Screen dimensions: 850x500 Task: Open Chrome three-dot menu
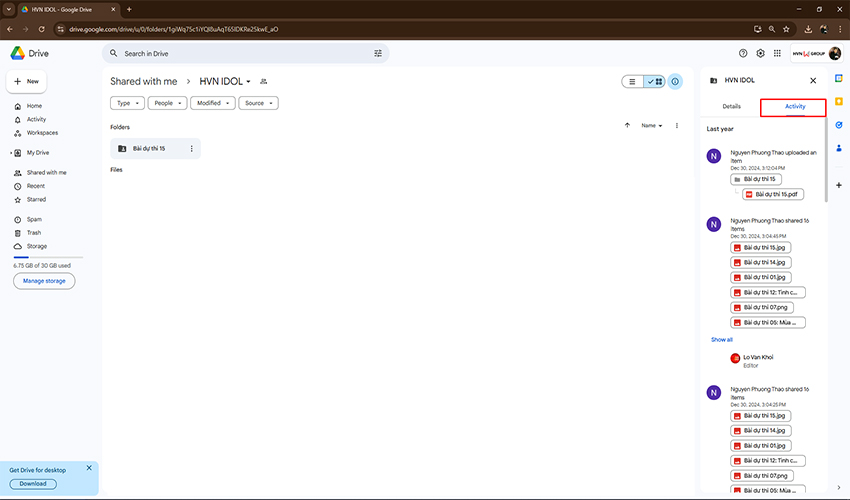pos(840,29)
